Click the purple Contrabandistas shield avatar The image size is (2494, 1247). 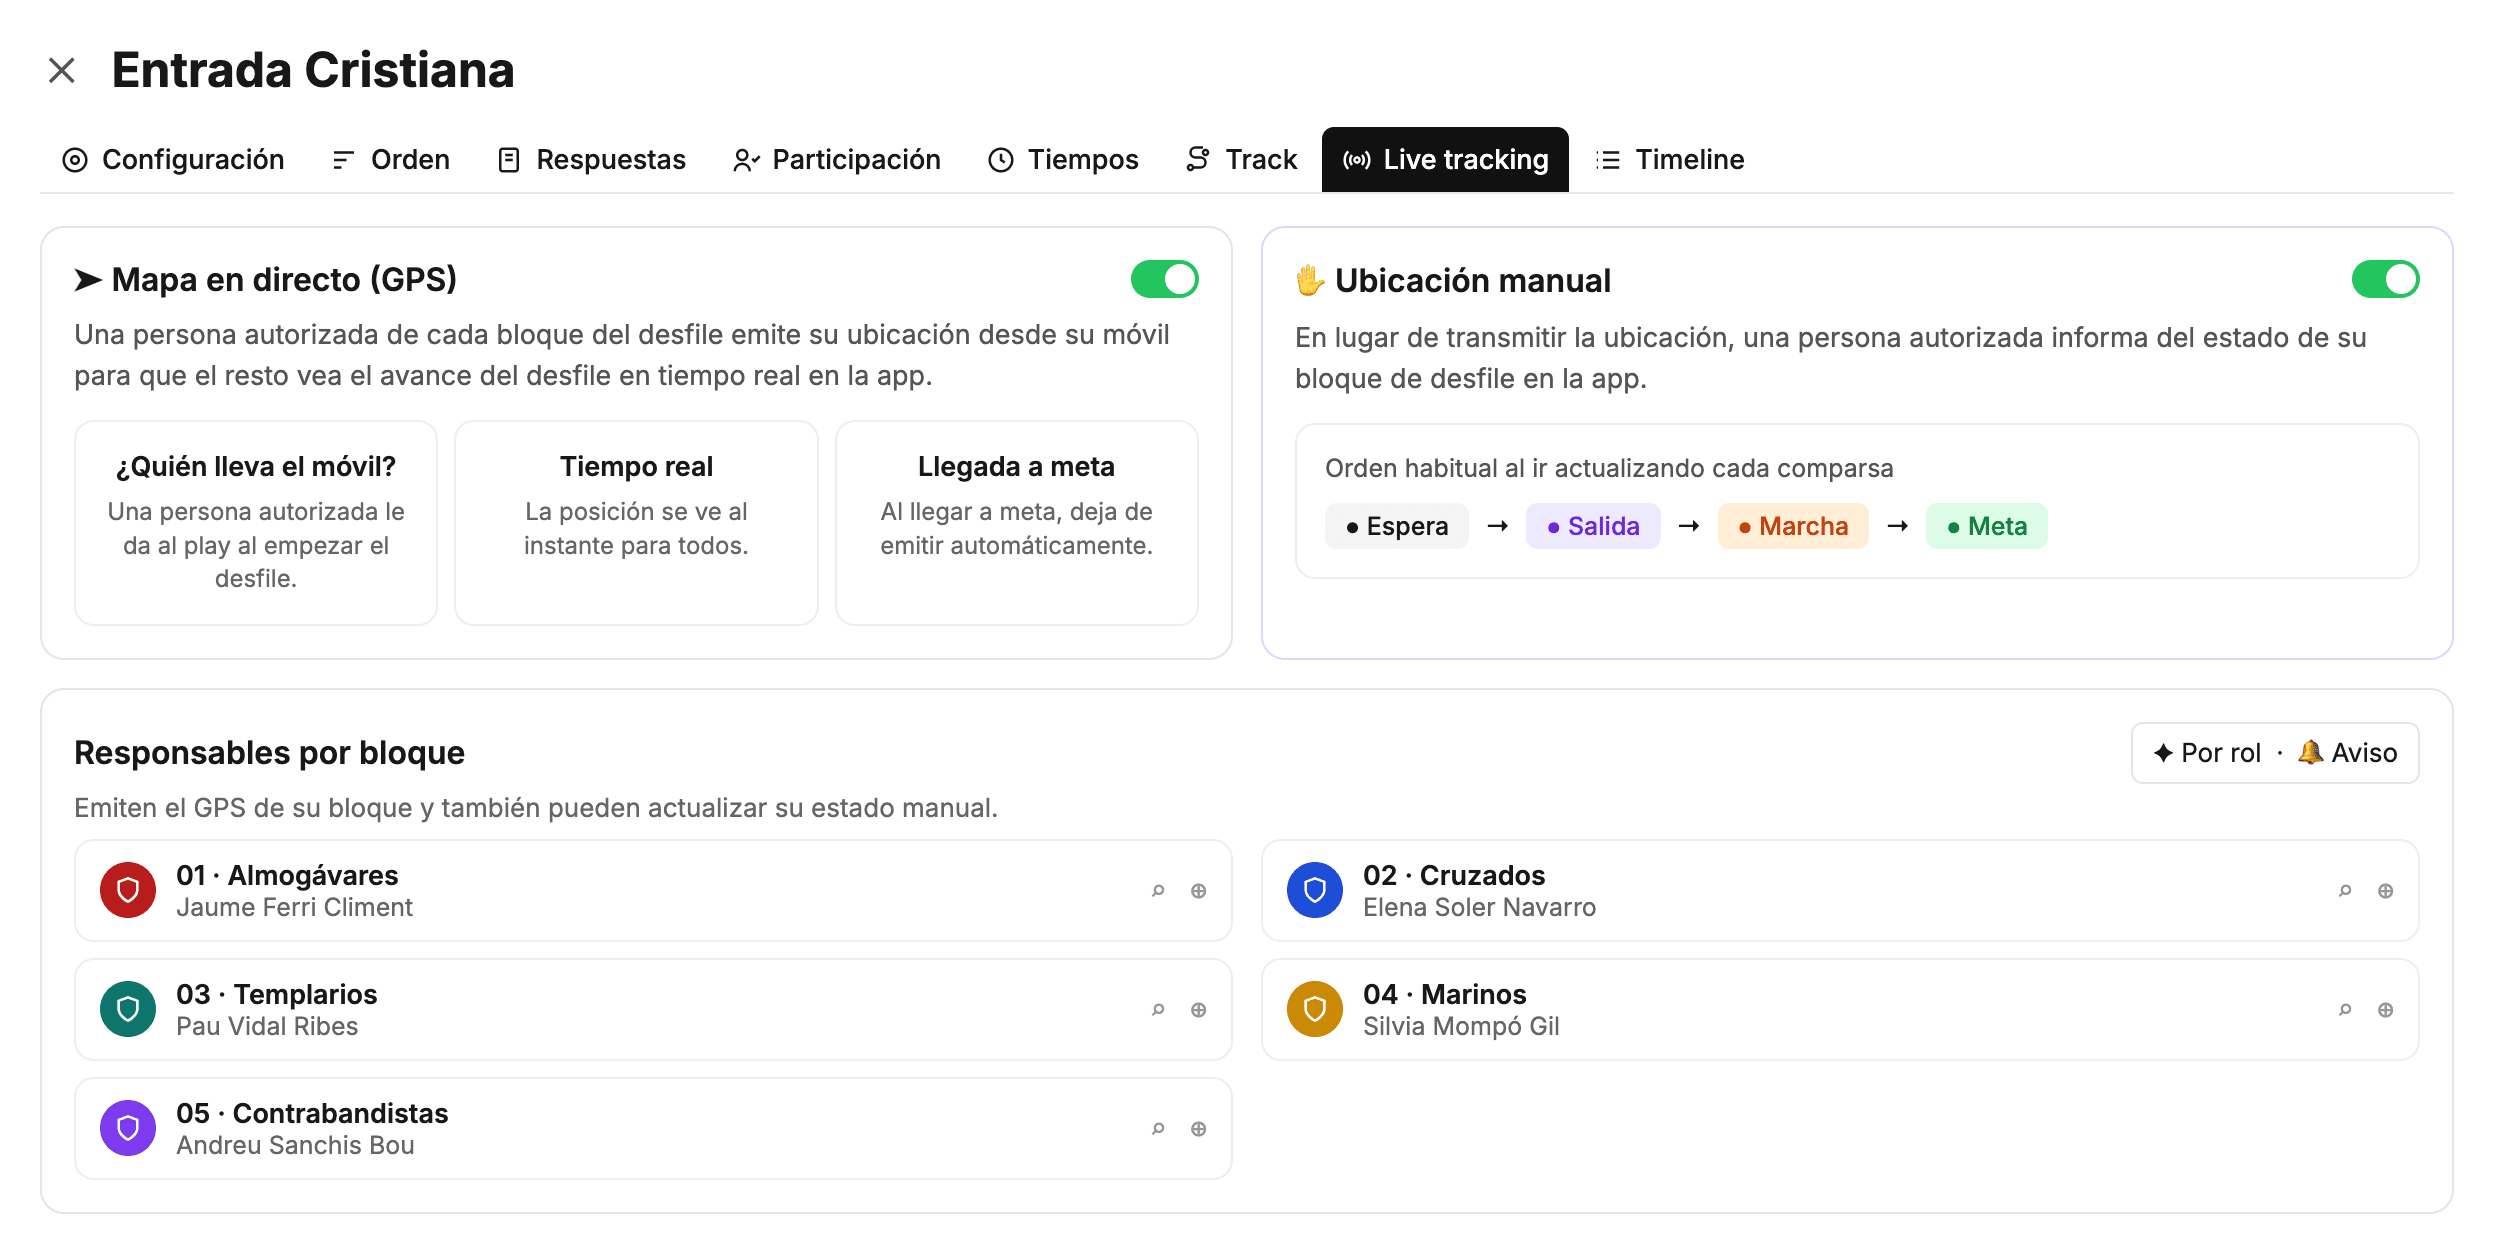click(128, 1128)
